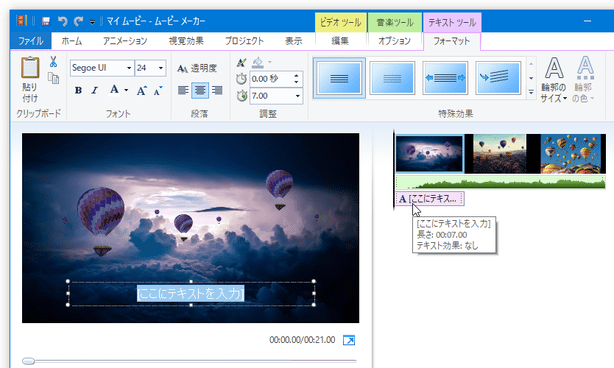The image size is (614, 368).
Task: Click the green audio waveform track
Action: [500, 182]
